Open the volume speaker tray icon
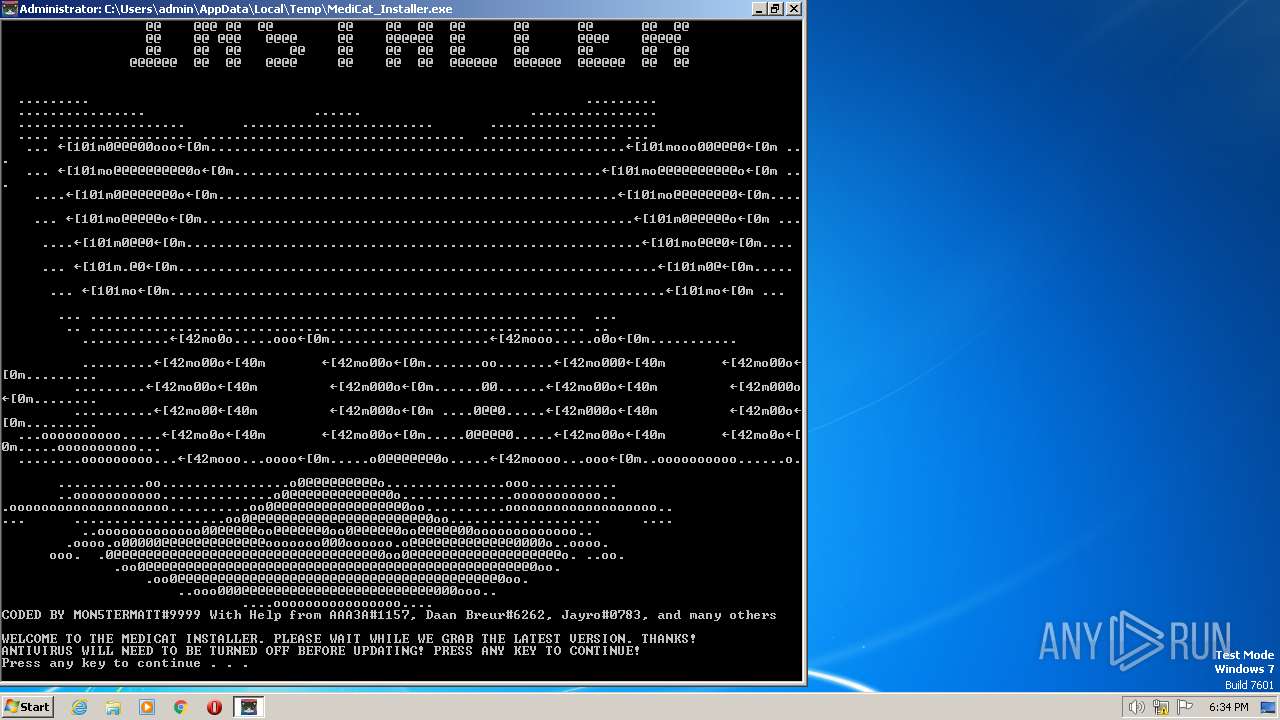This screenshot has height=720, width=1280. click(1136, 707)
